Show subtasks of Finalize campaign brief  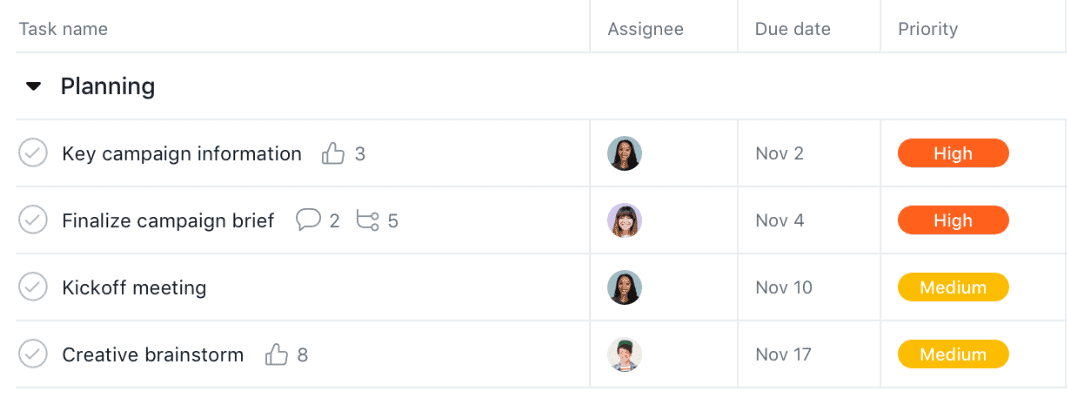367,220
